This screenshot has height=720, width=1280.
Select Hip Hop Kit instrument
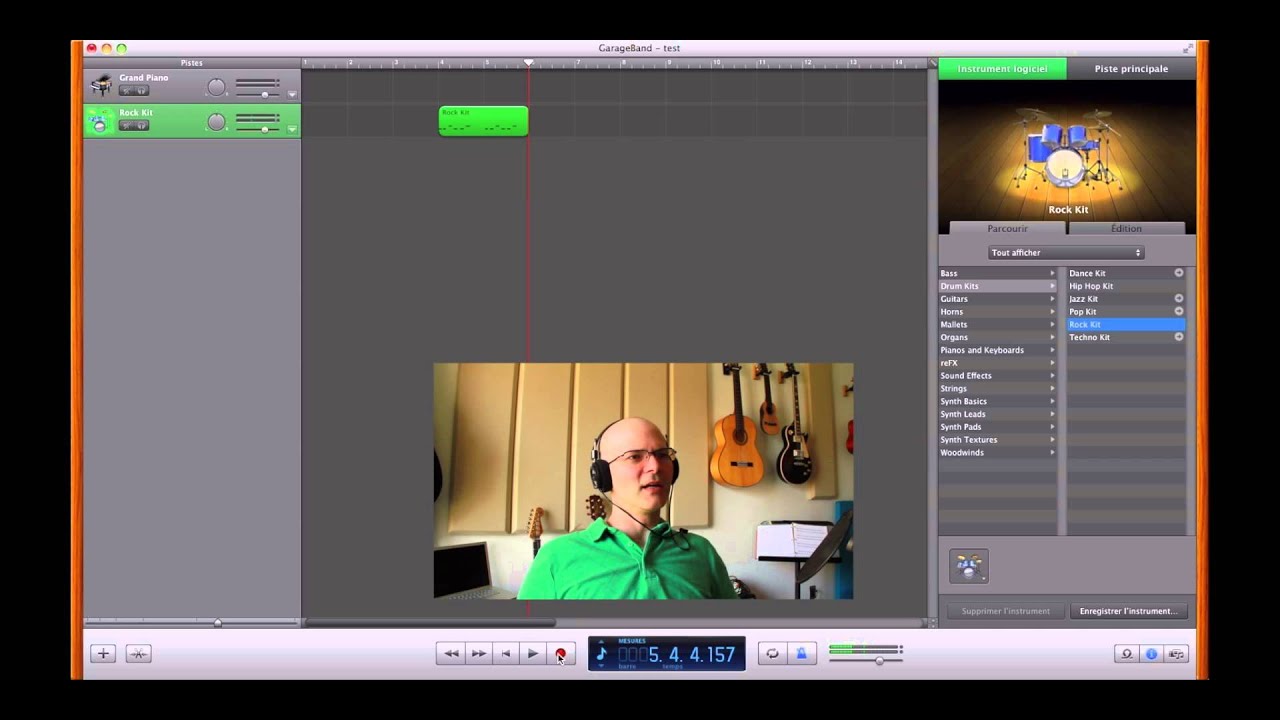1126,286
